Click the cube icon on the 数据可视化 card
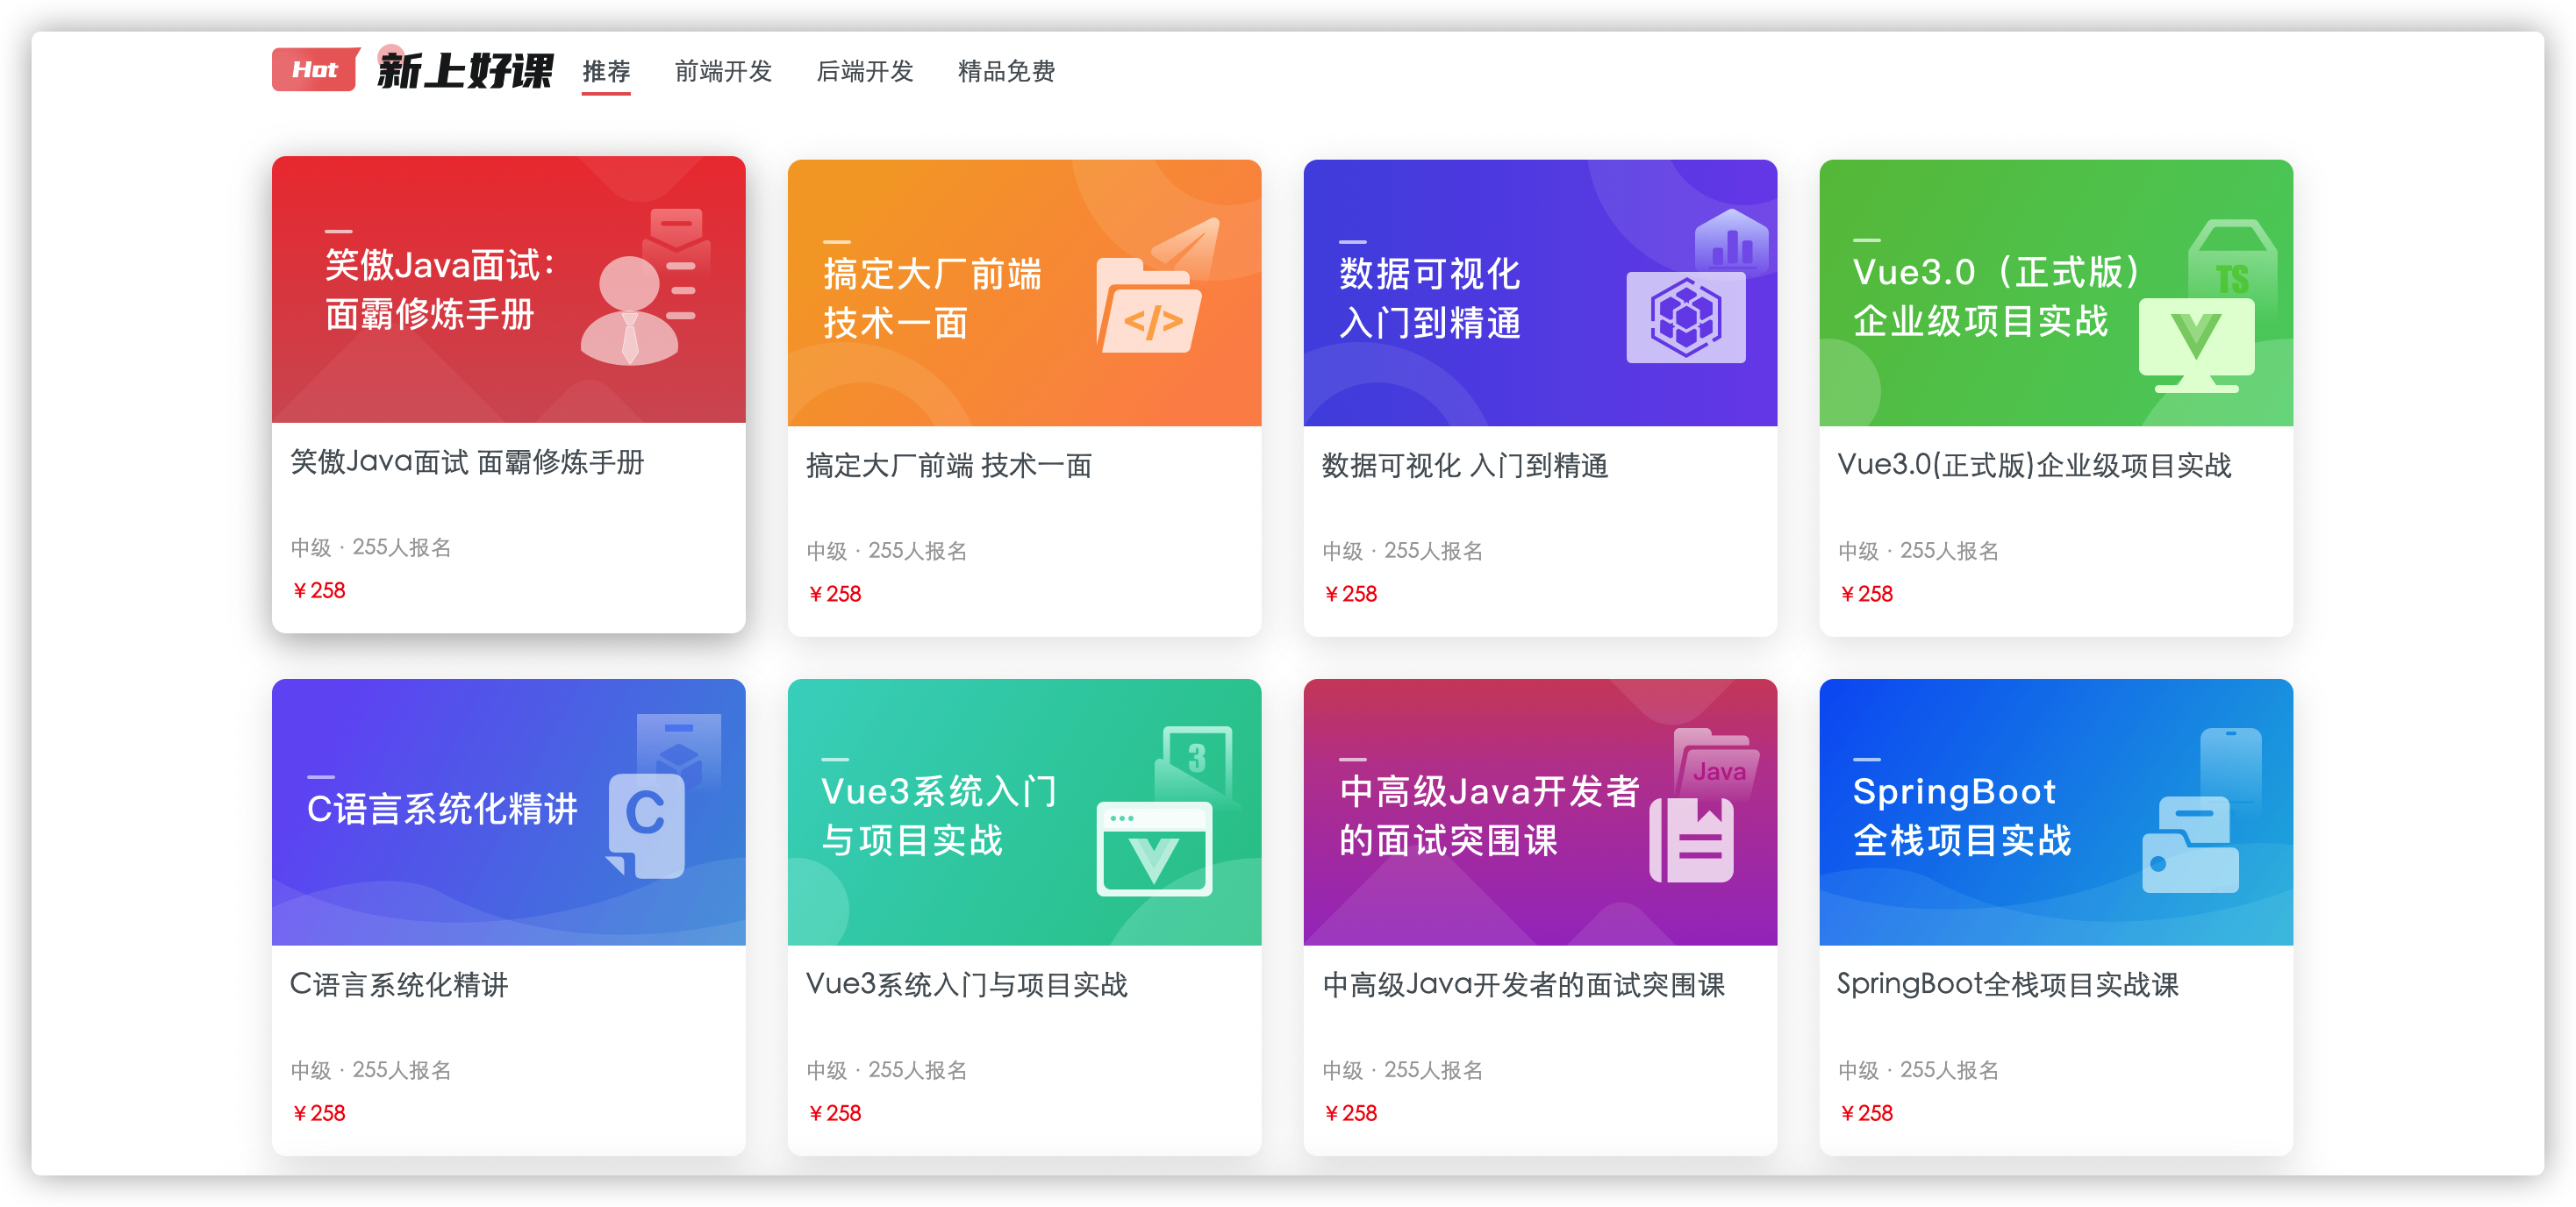The width and height of the screenshot is (2576, 1207). coord(1687,320)
